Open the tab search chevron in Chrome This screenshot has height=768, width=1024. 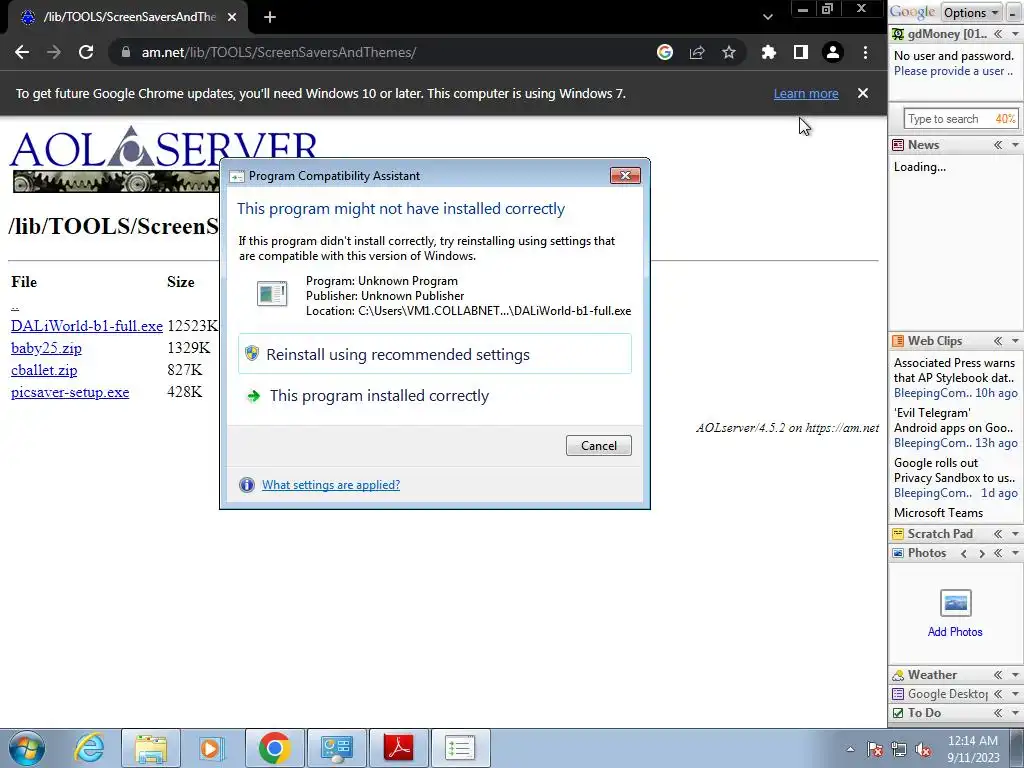(768, 17)
